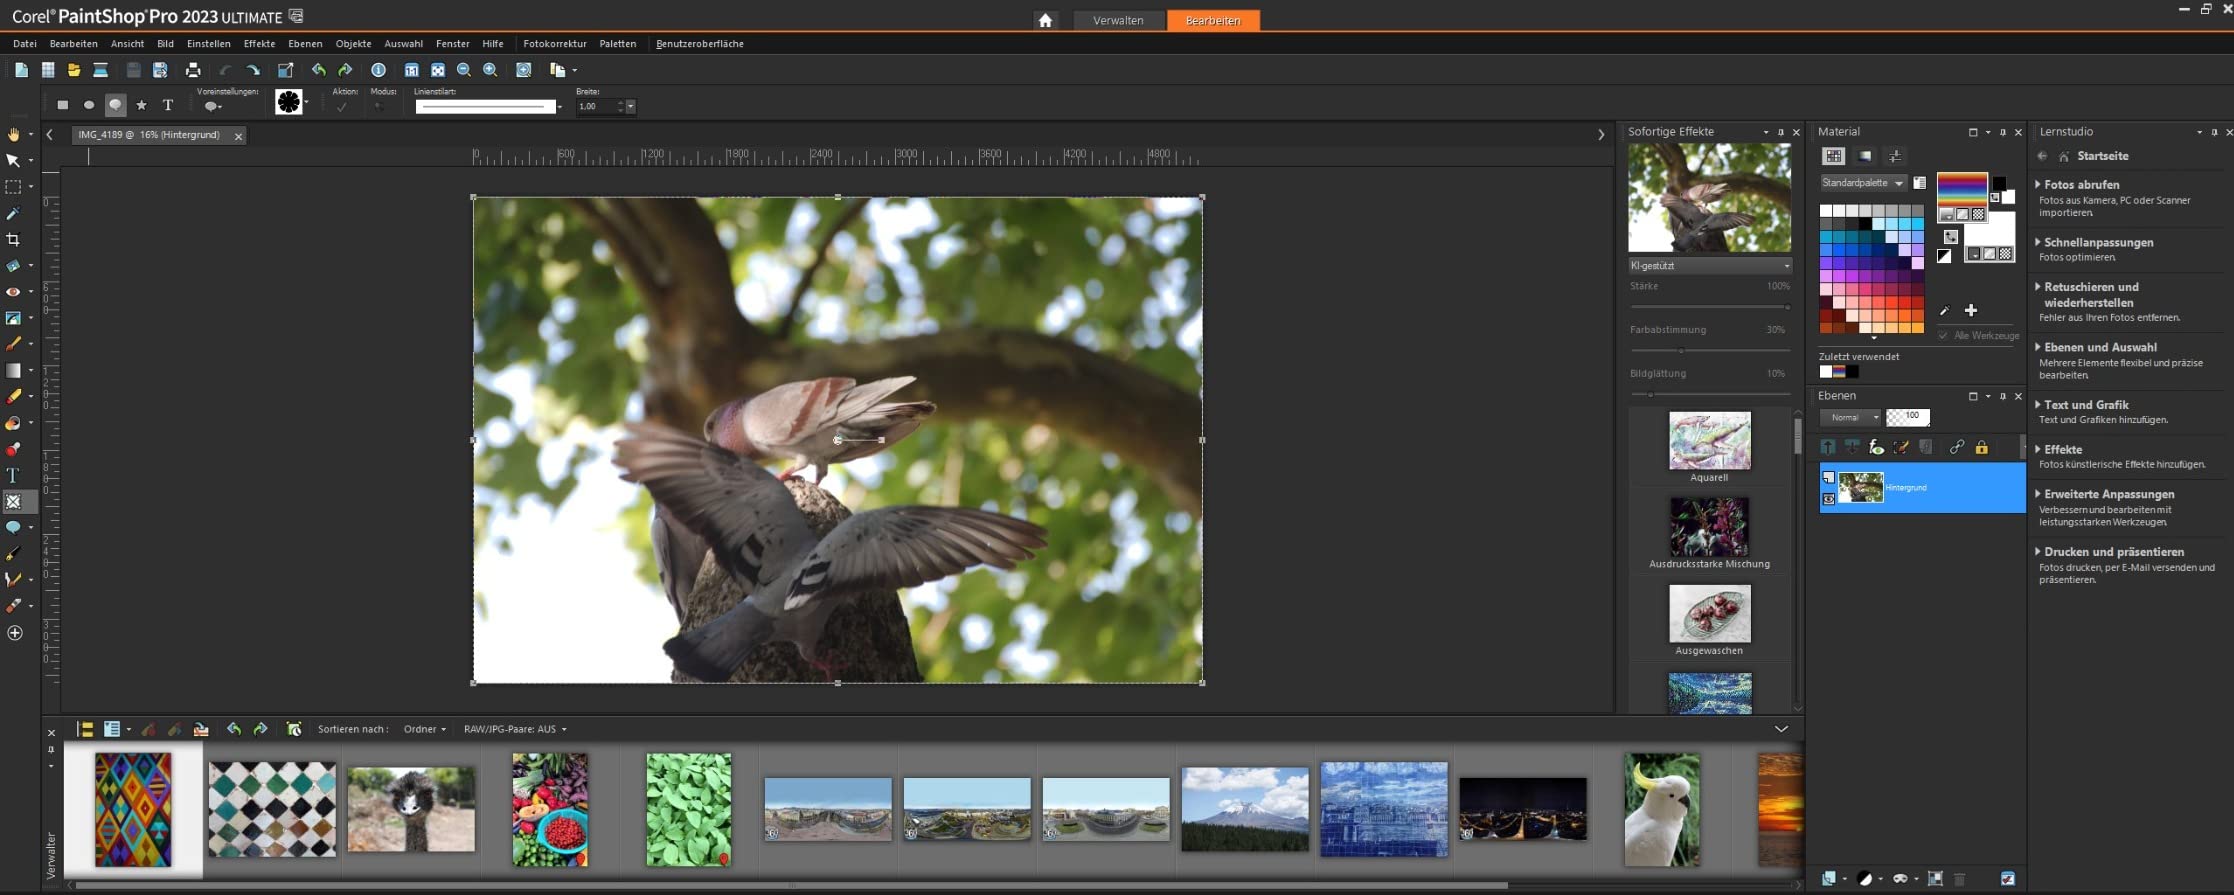
Task: Open the KI-gestützt effects dropdown
Action: click(x=1709, y=266)
